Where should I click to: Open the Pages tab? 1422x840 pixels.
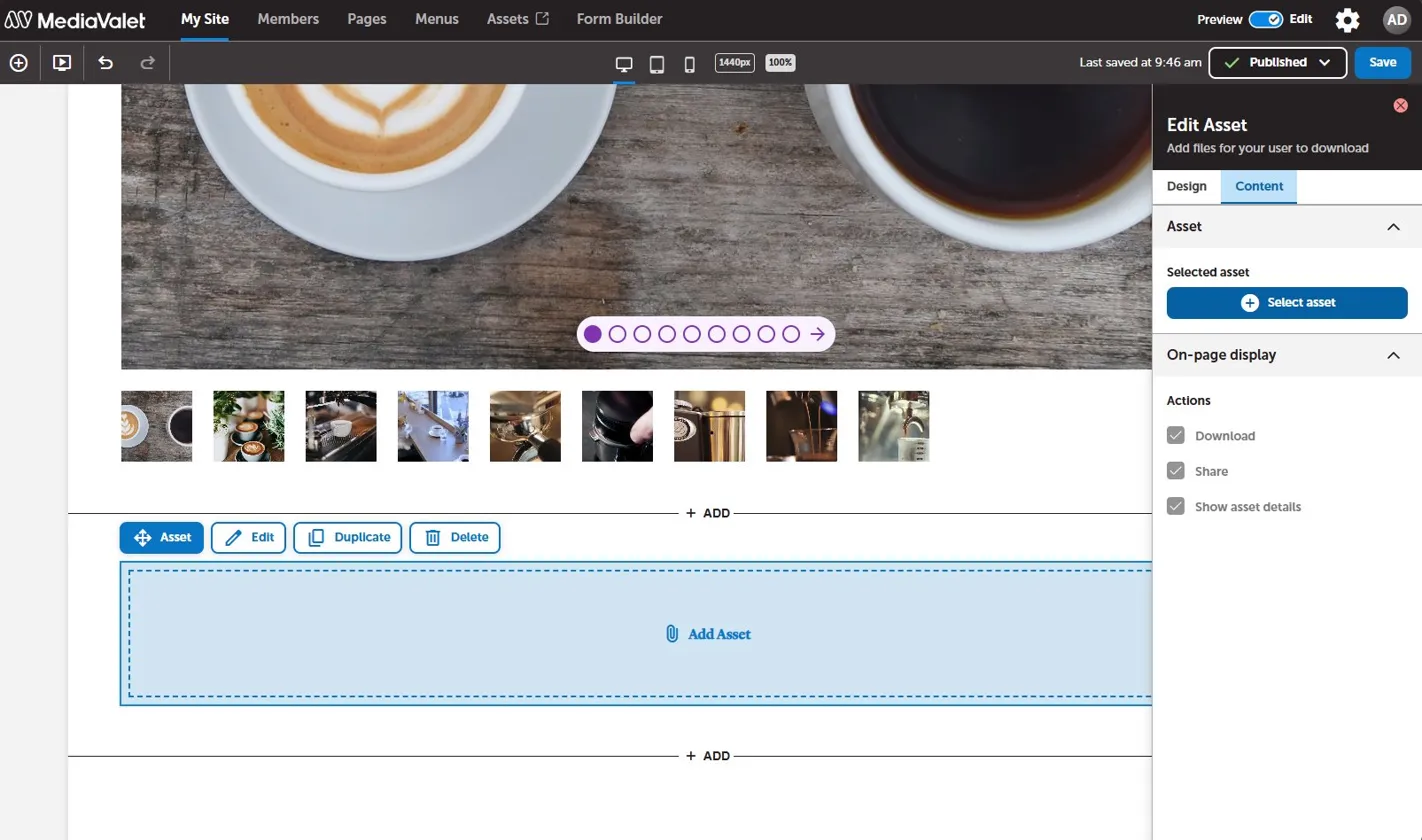[x=367, y=19]
